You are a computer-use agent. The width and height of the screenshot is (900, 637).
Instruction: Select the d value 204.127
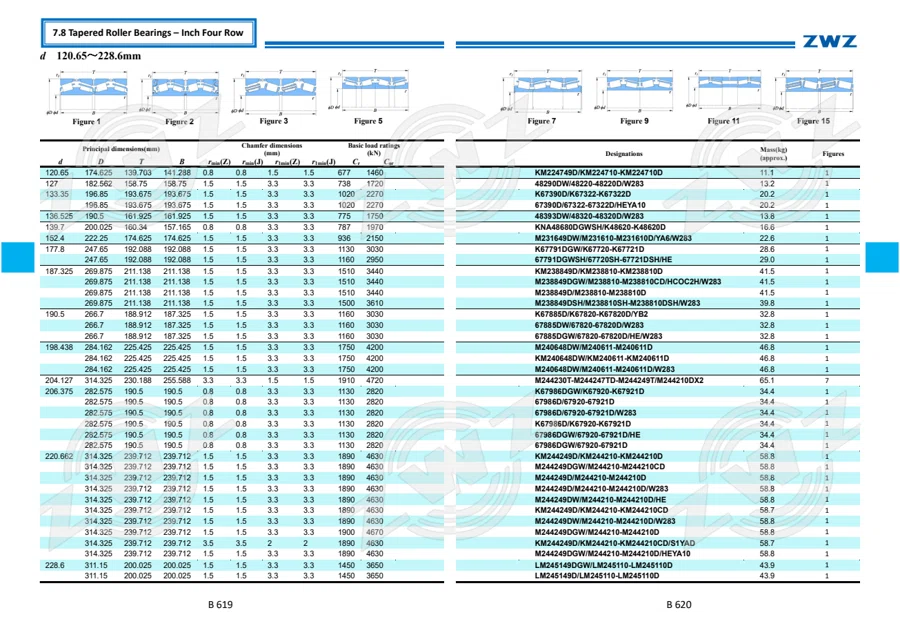(59, 380)
